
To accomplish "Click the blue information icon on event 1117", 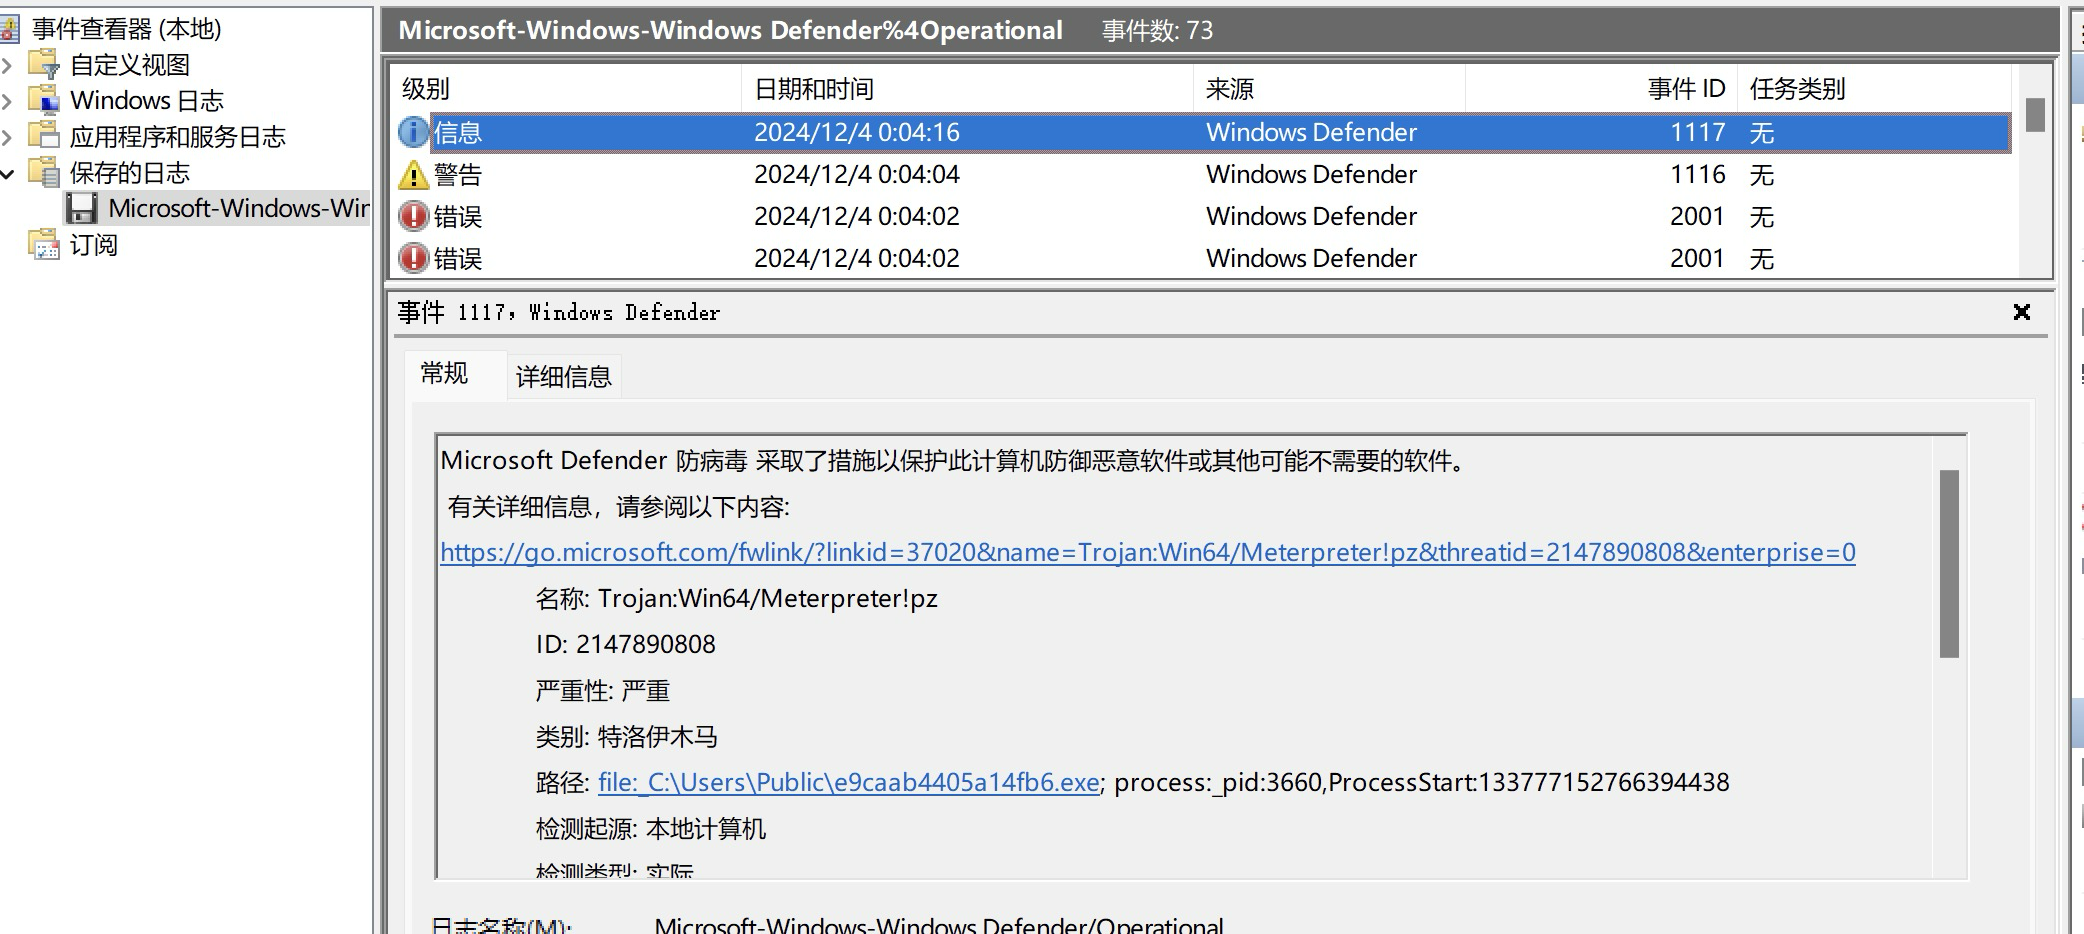I will coord(413,132).
